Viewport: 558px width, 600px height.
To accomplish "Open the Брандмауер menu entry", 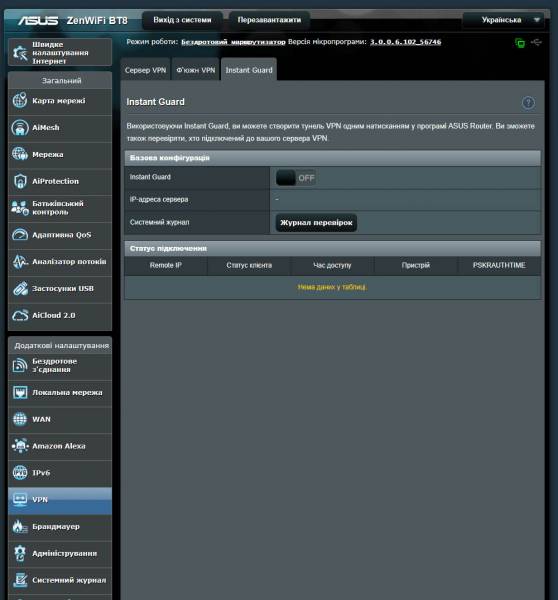I will 60,527.
